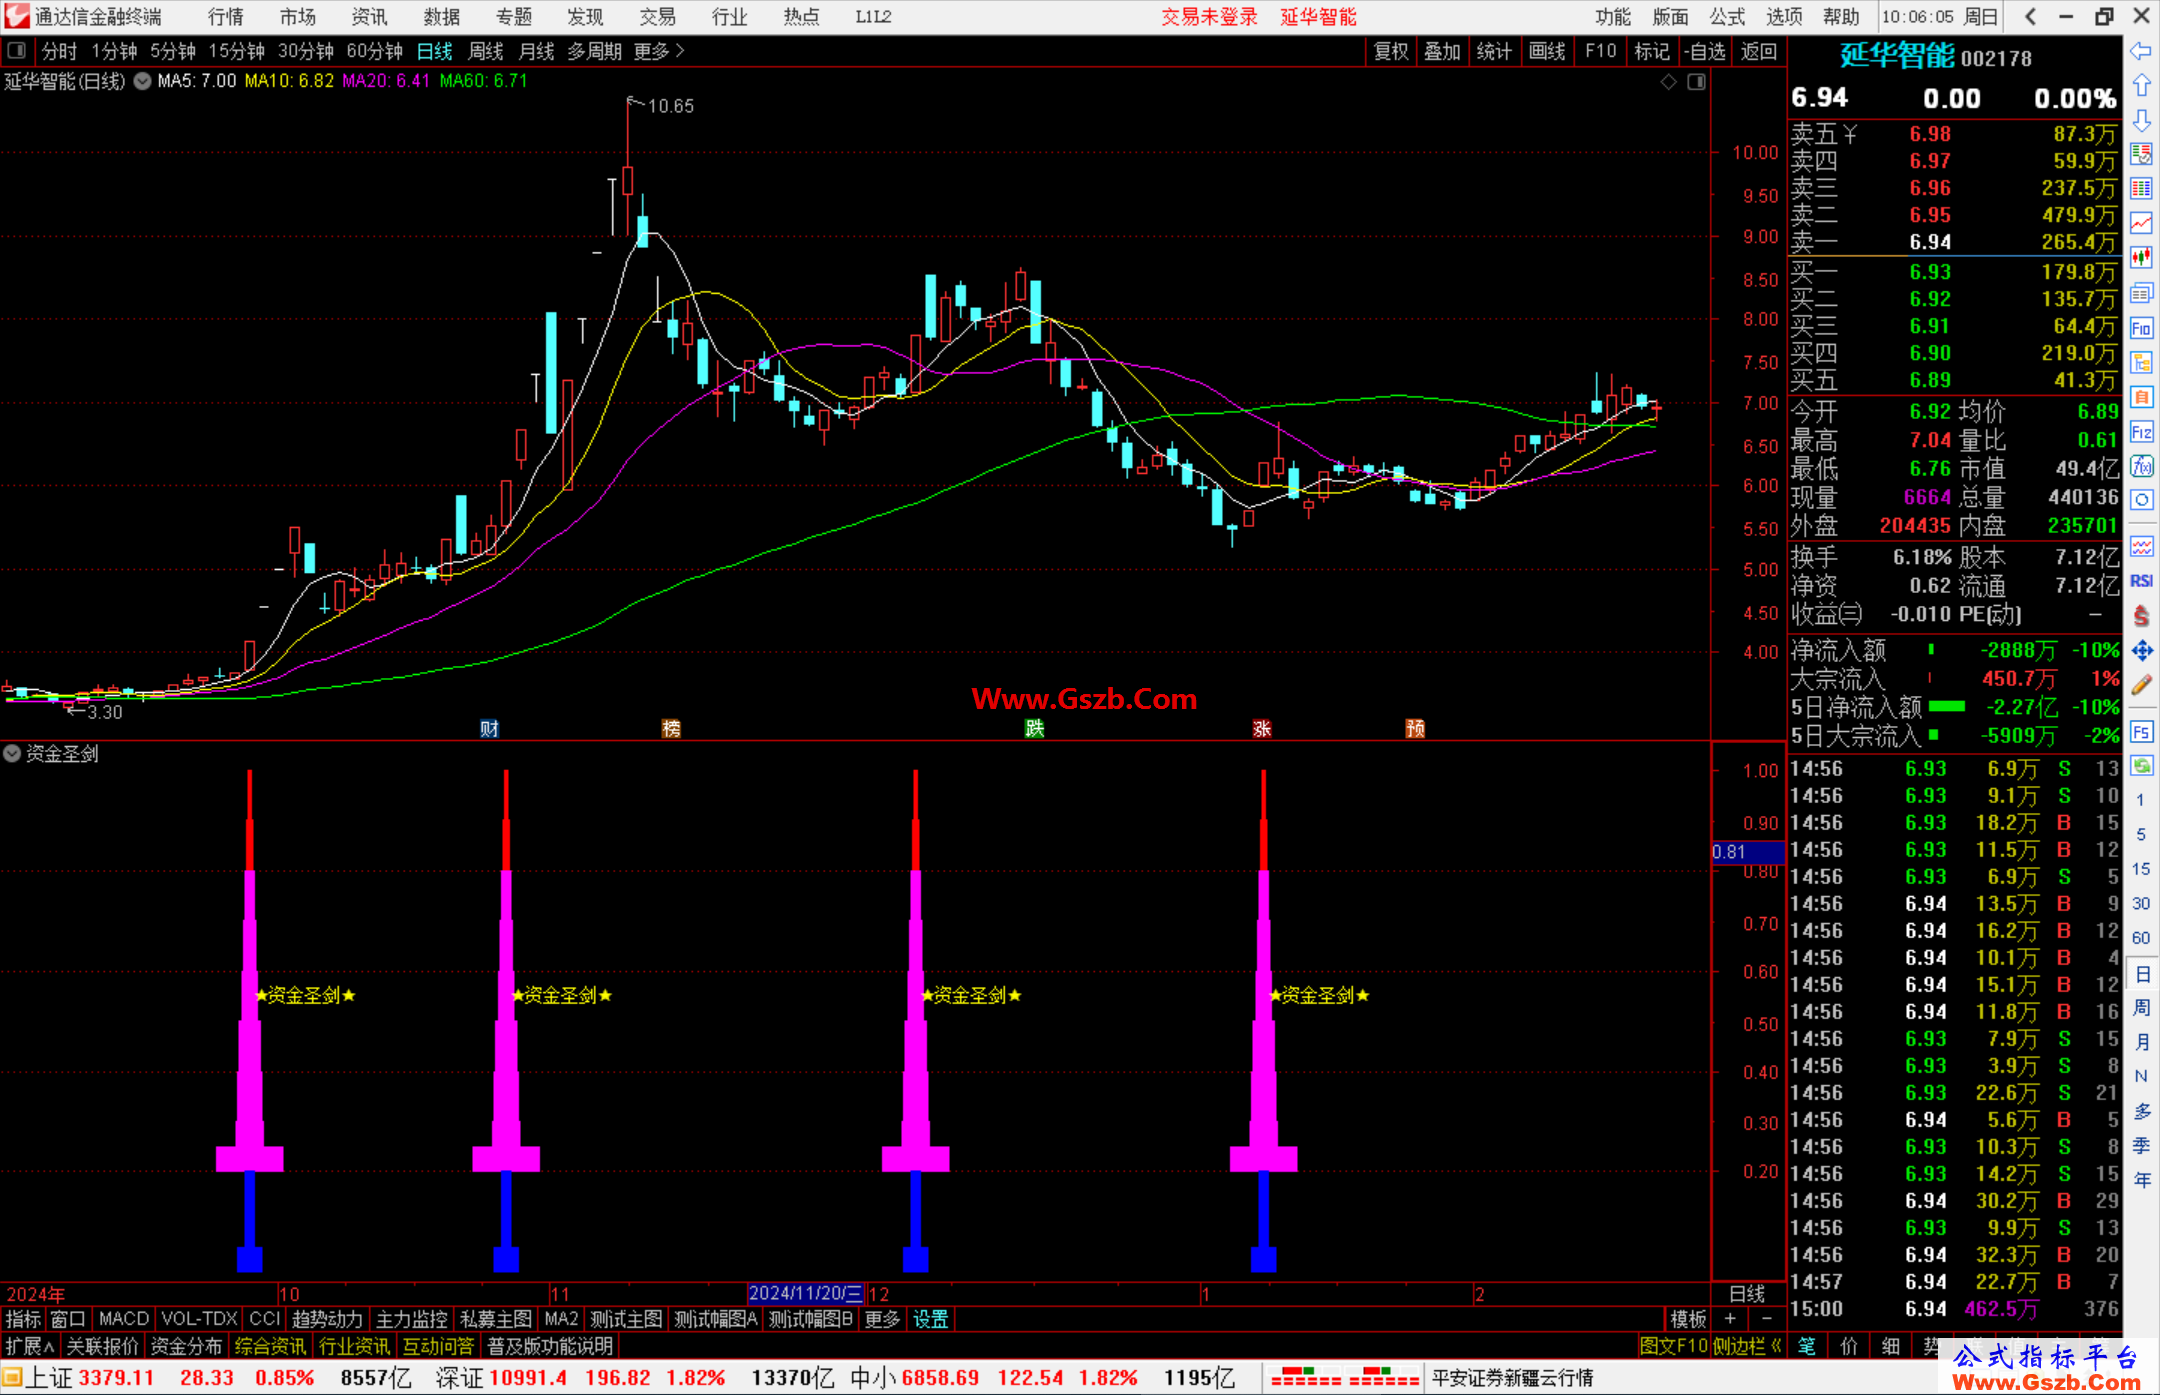This screenshot has width=2160, height=1395.
Task: Click the 复权 button
Action: [1391, 51]
